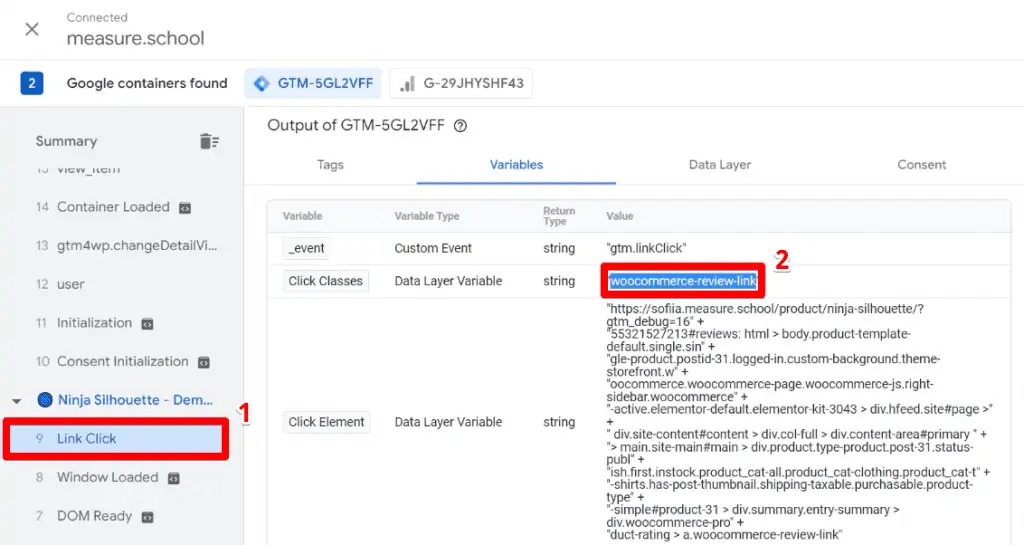Click the measure.school connected domain title
The width and height of the screenshot is (1024, 545).
(135, 38)
